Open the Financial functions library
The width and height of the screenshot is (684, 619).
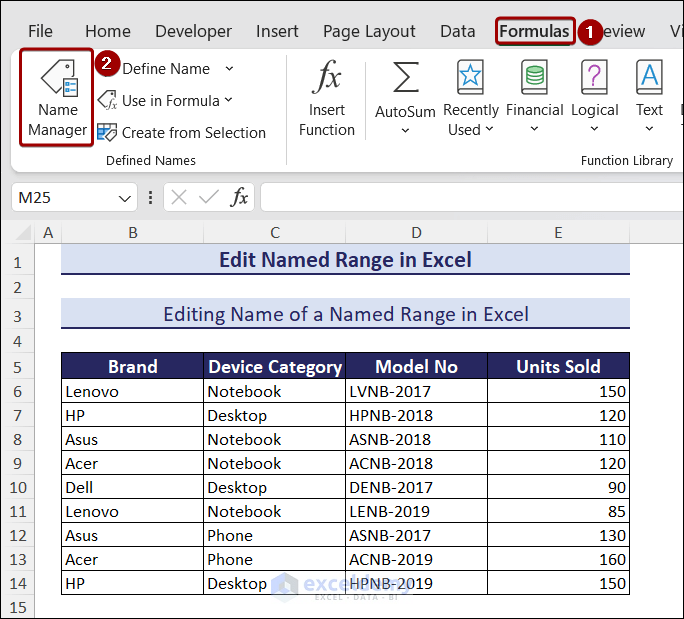point(534,100)
